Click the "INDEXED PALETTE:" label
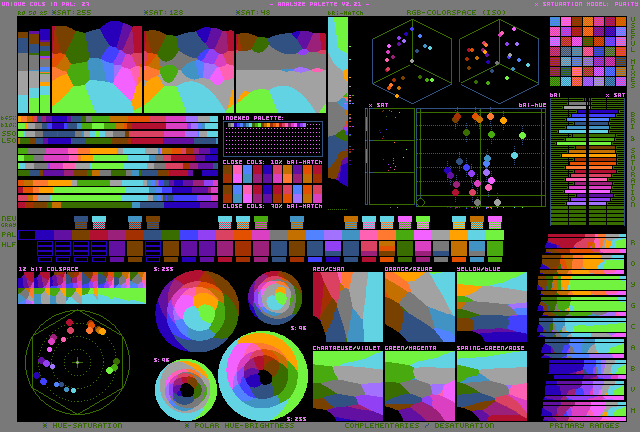 [x=253, y=118]
